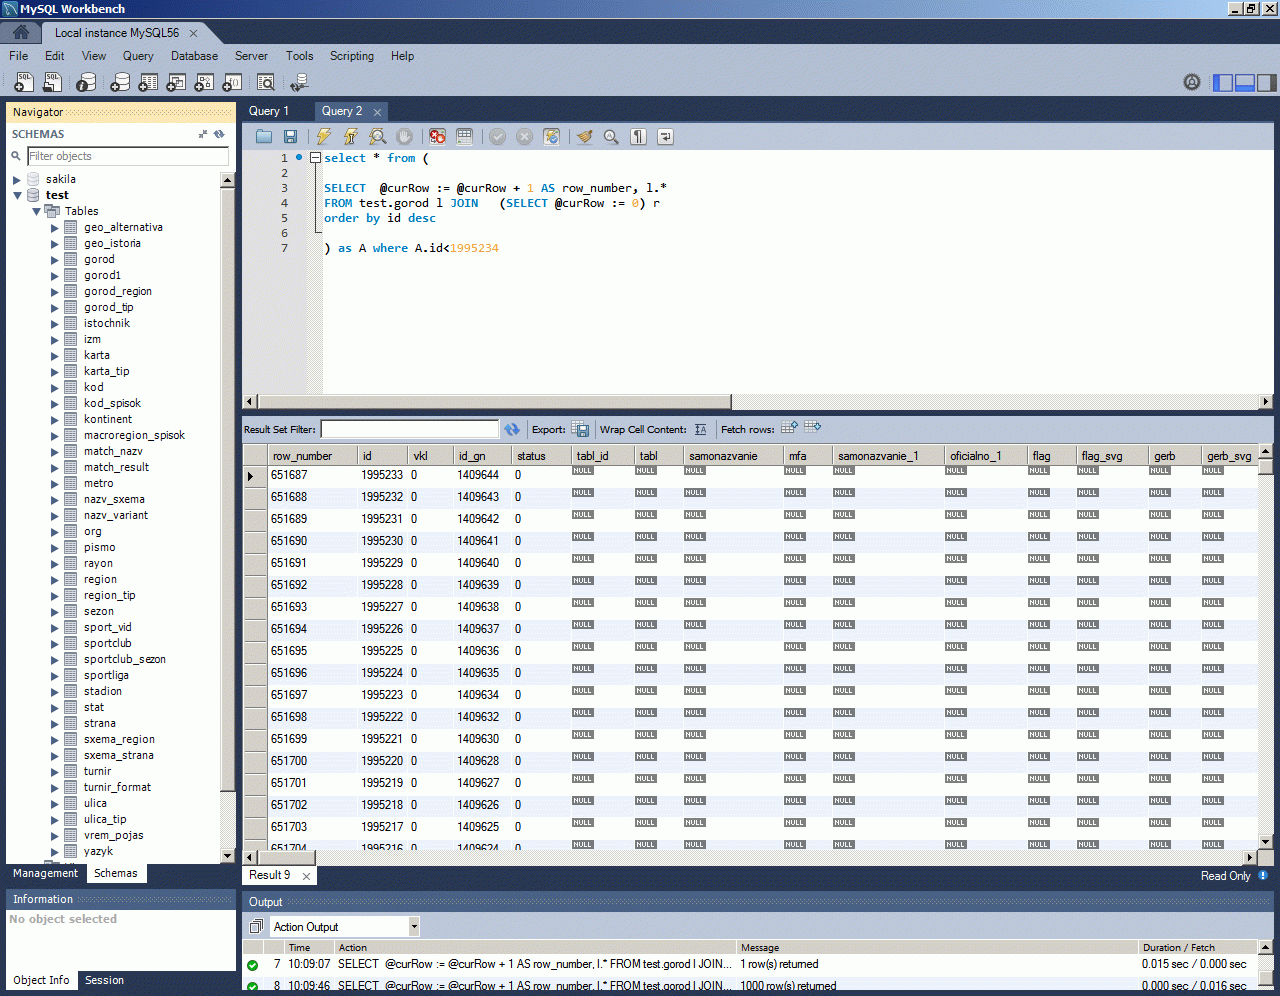Refresh the result set filter
1280x996 pixels.
click(512, 429)
